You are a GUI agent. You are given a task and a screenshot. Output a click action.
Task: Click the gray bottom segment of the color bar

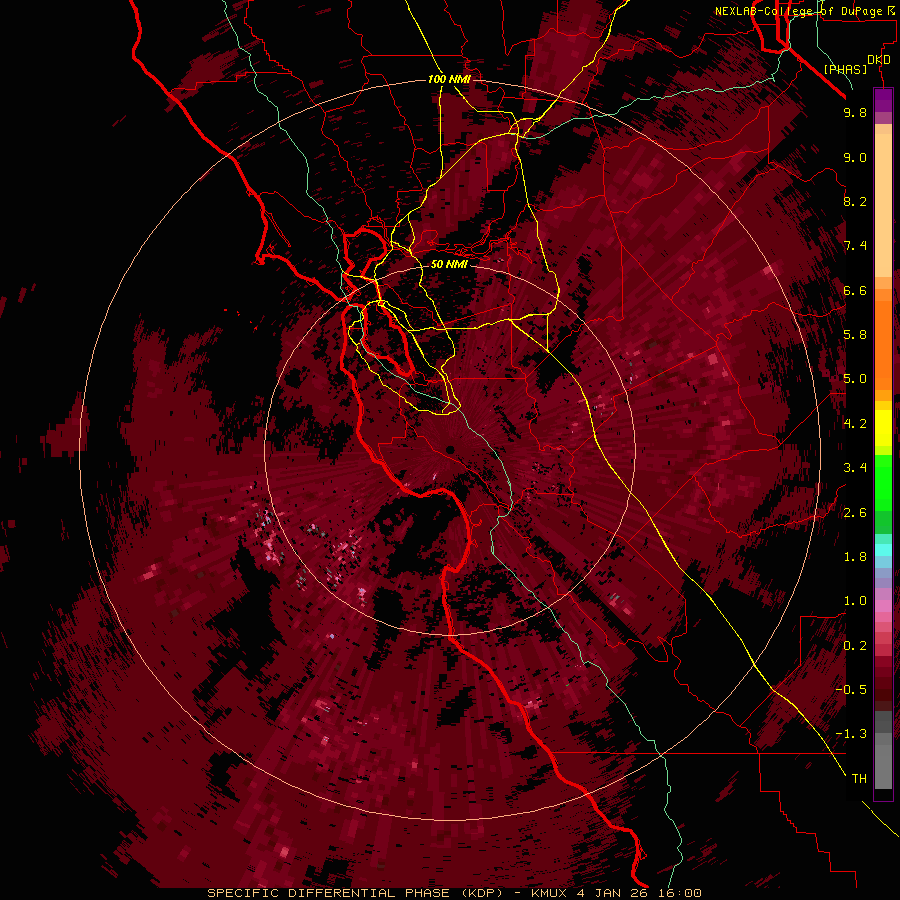click(883, 761)
